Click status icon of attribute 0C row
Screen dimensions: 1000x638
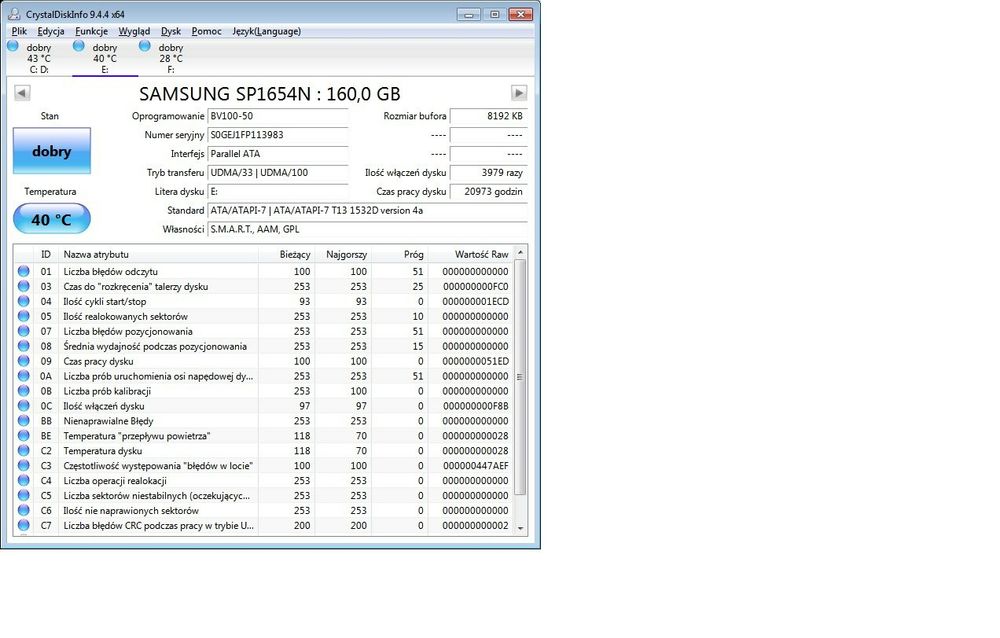point(24,406)
